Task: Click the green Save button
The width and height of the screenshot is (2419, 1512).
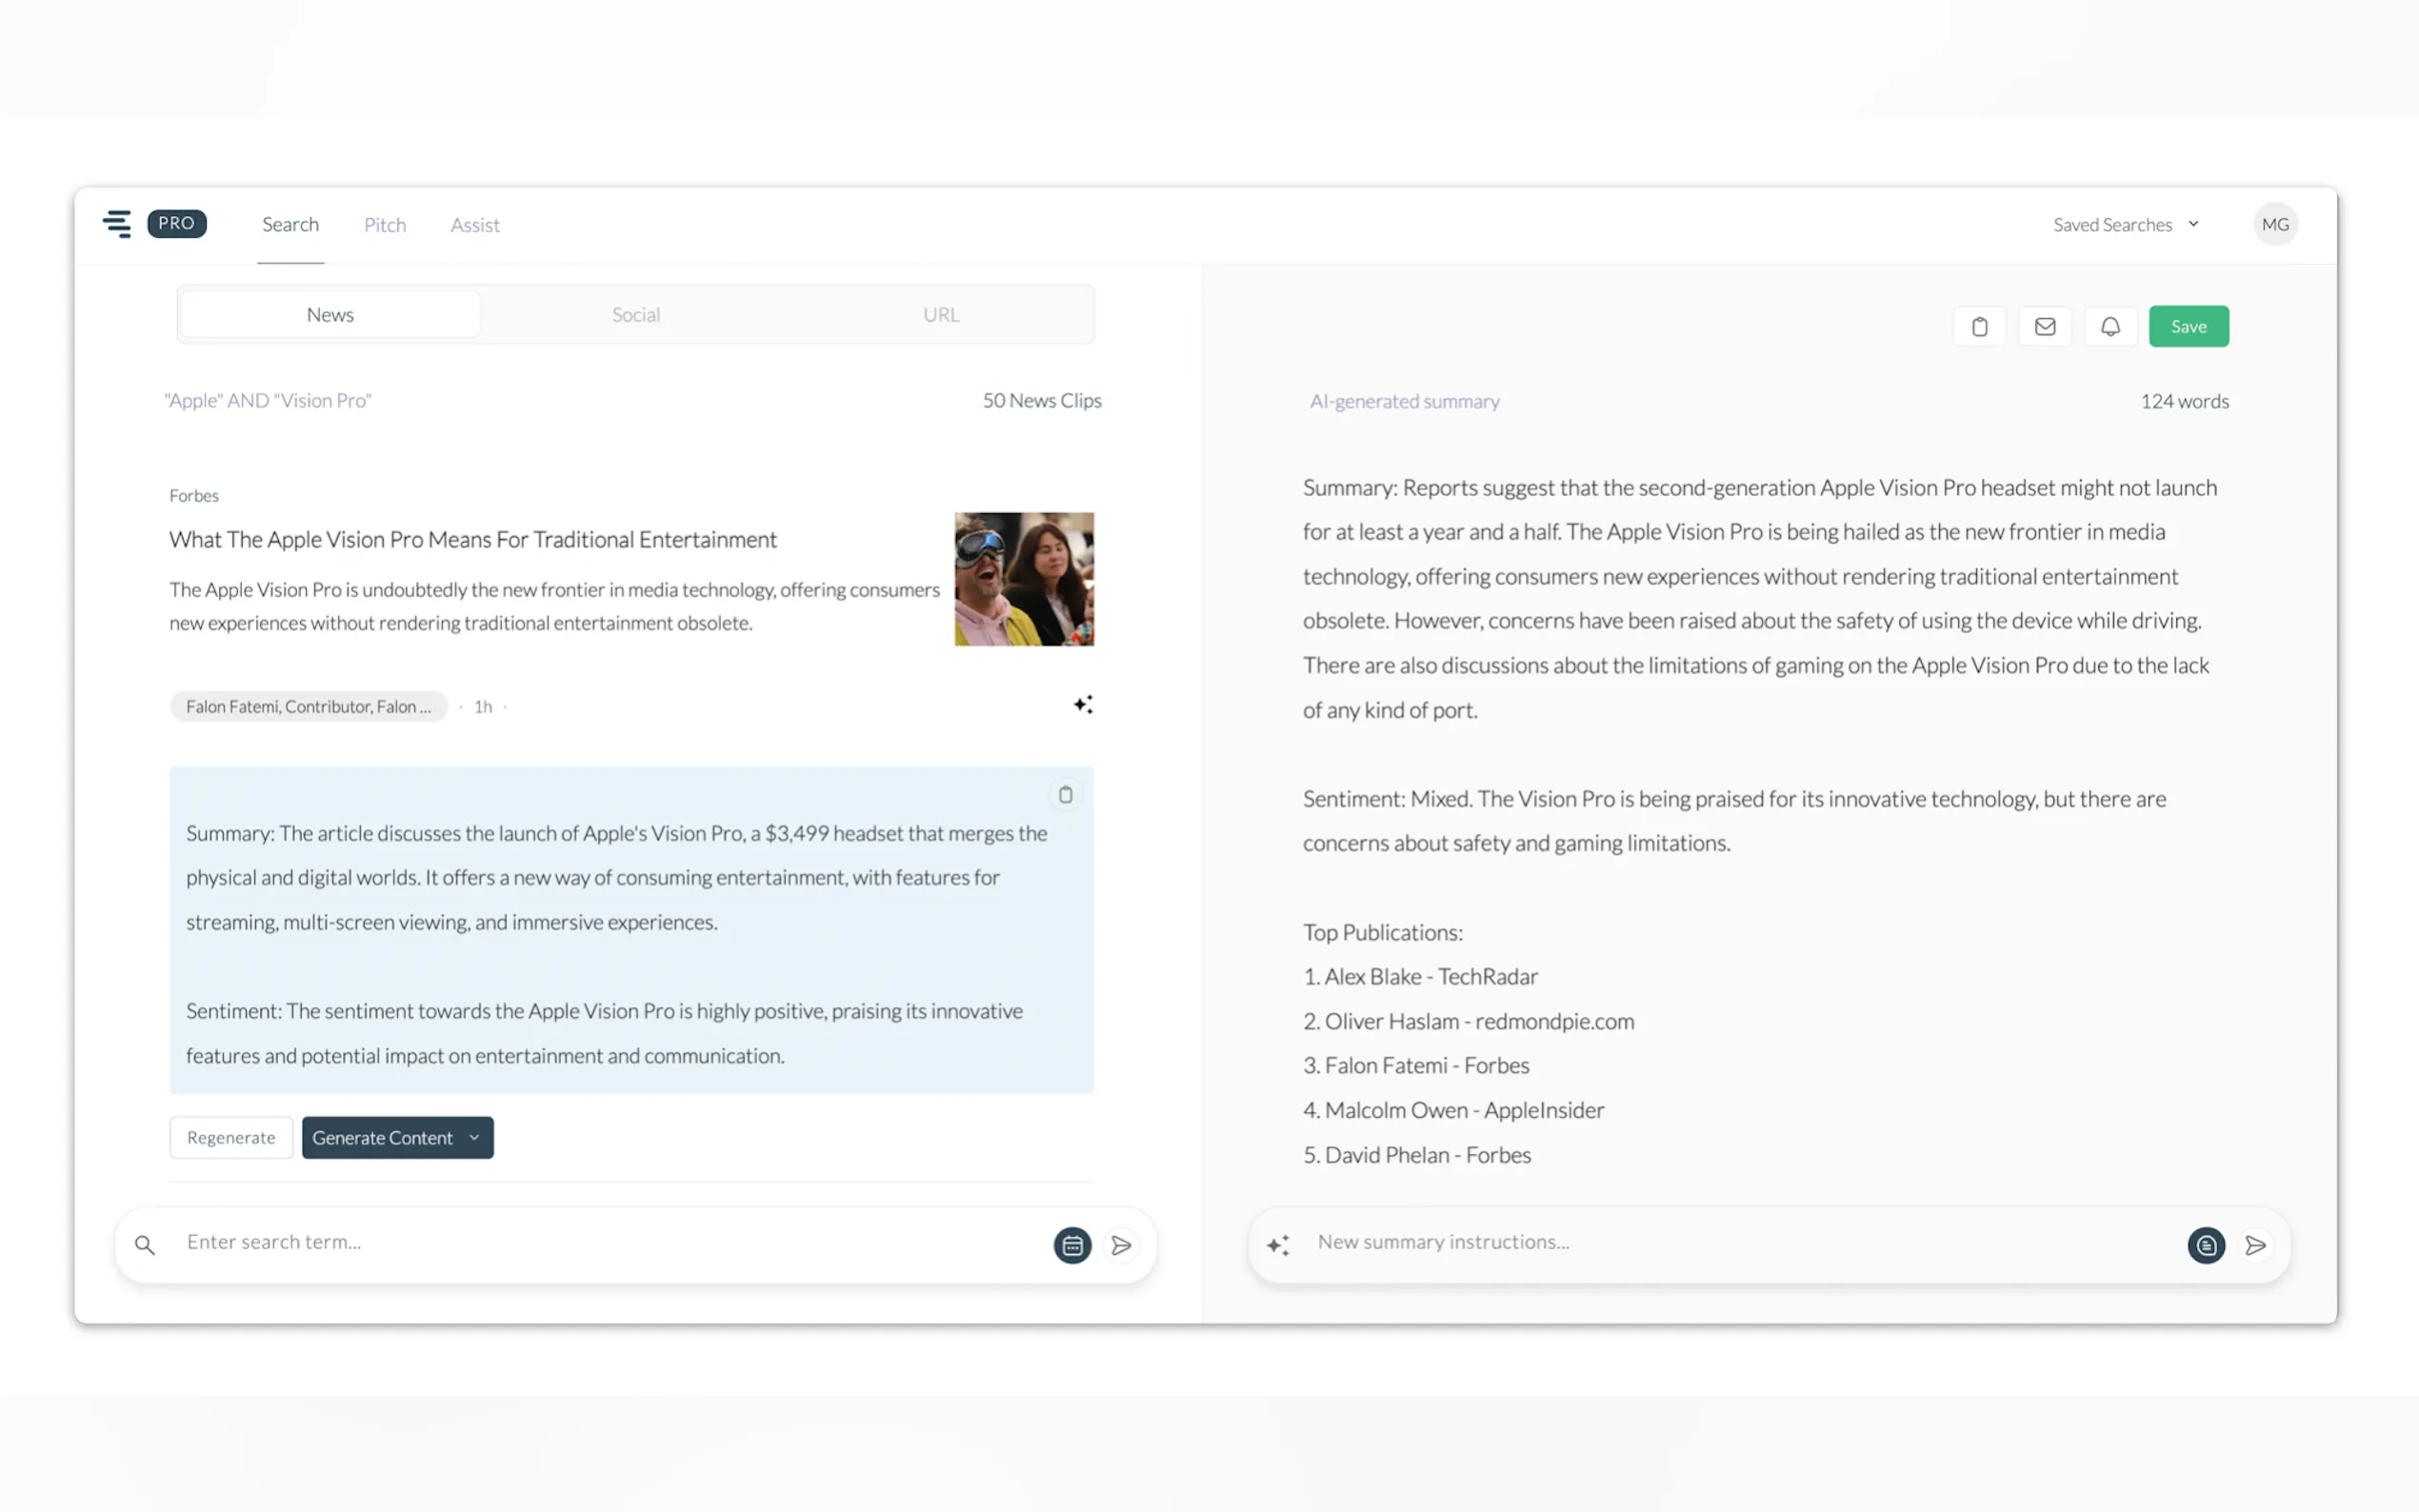Action: [x=2188, y=326]
